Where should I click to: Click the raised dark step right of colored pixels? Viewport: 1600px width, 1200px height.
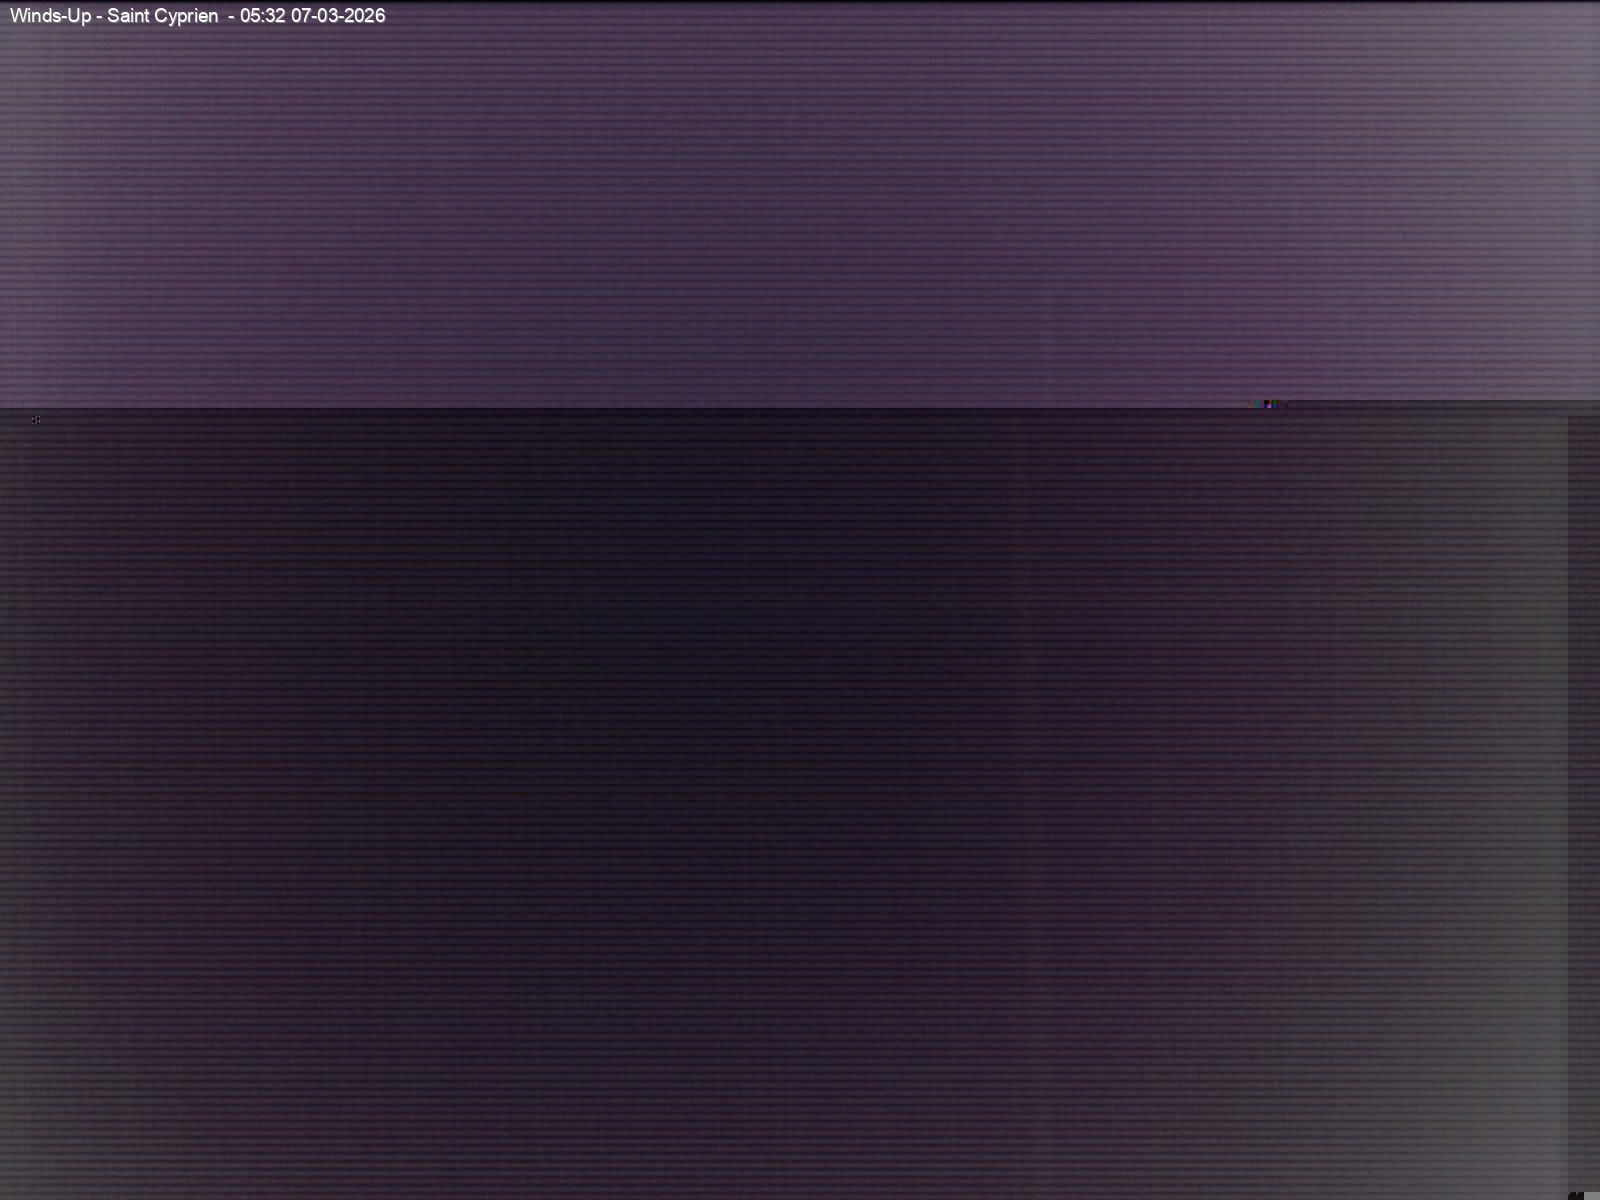1440,405
